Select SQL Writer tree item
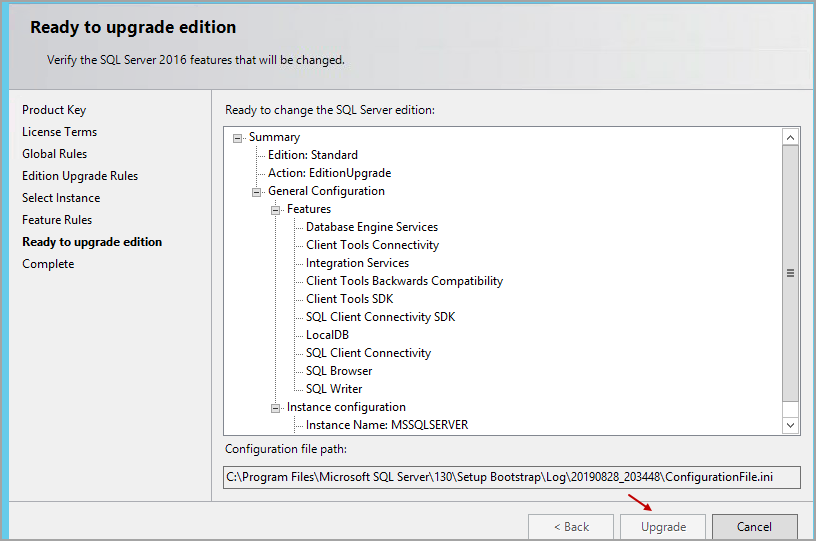The width and height of the screenshot is (816, 541). pyautogui.click(x=334, y=389)
